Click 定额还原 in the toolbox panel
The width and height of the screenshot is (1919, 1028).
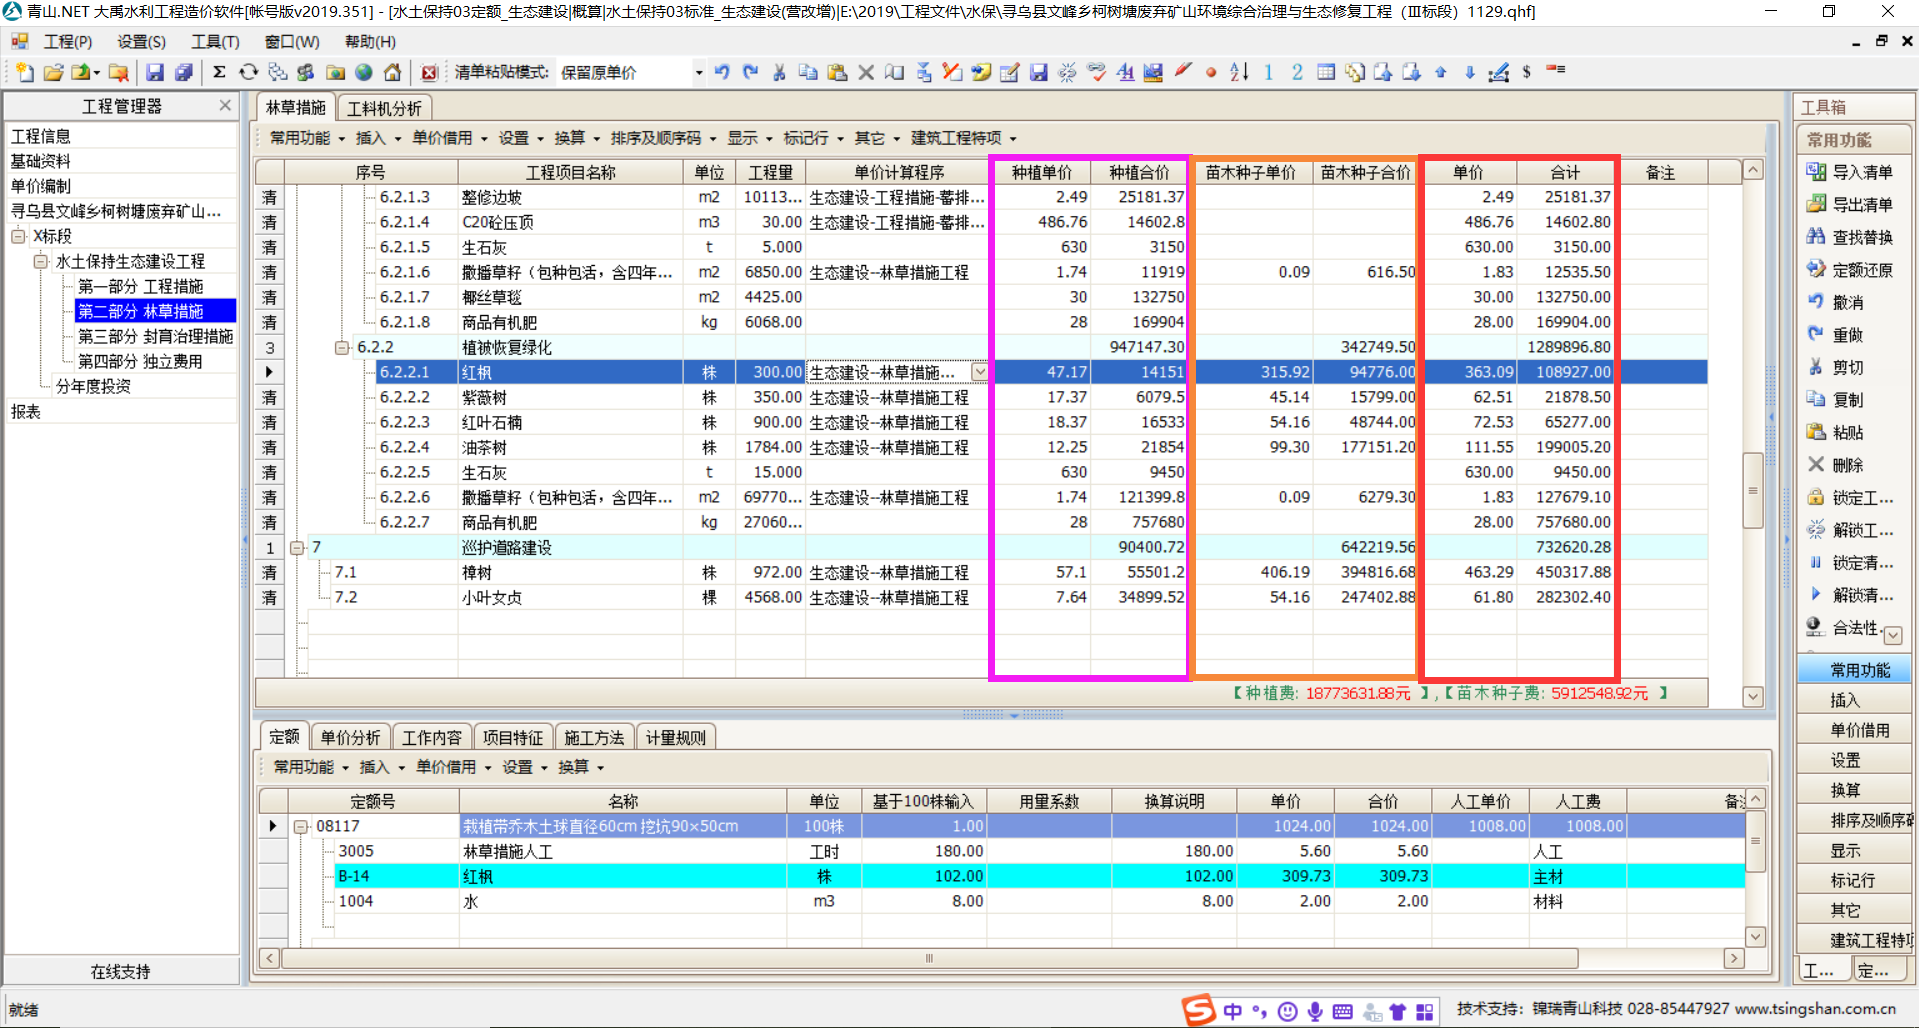pyautogui.click(x=1852, y=270)
